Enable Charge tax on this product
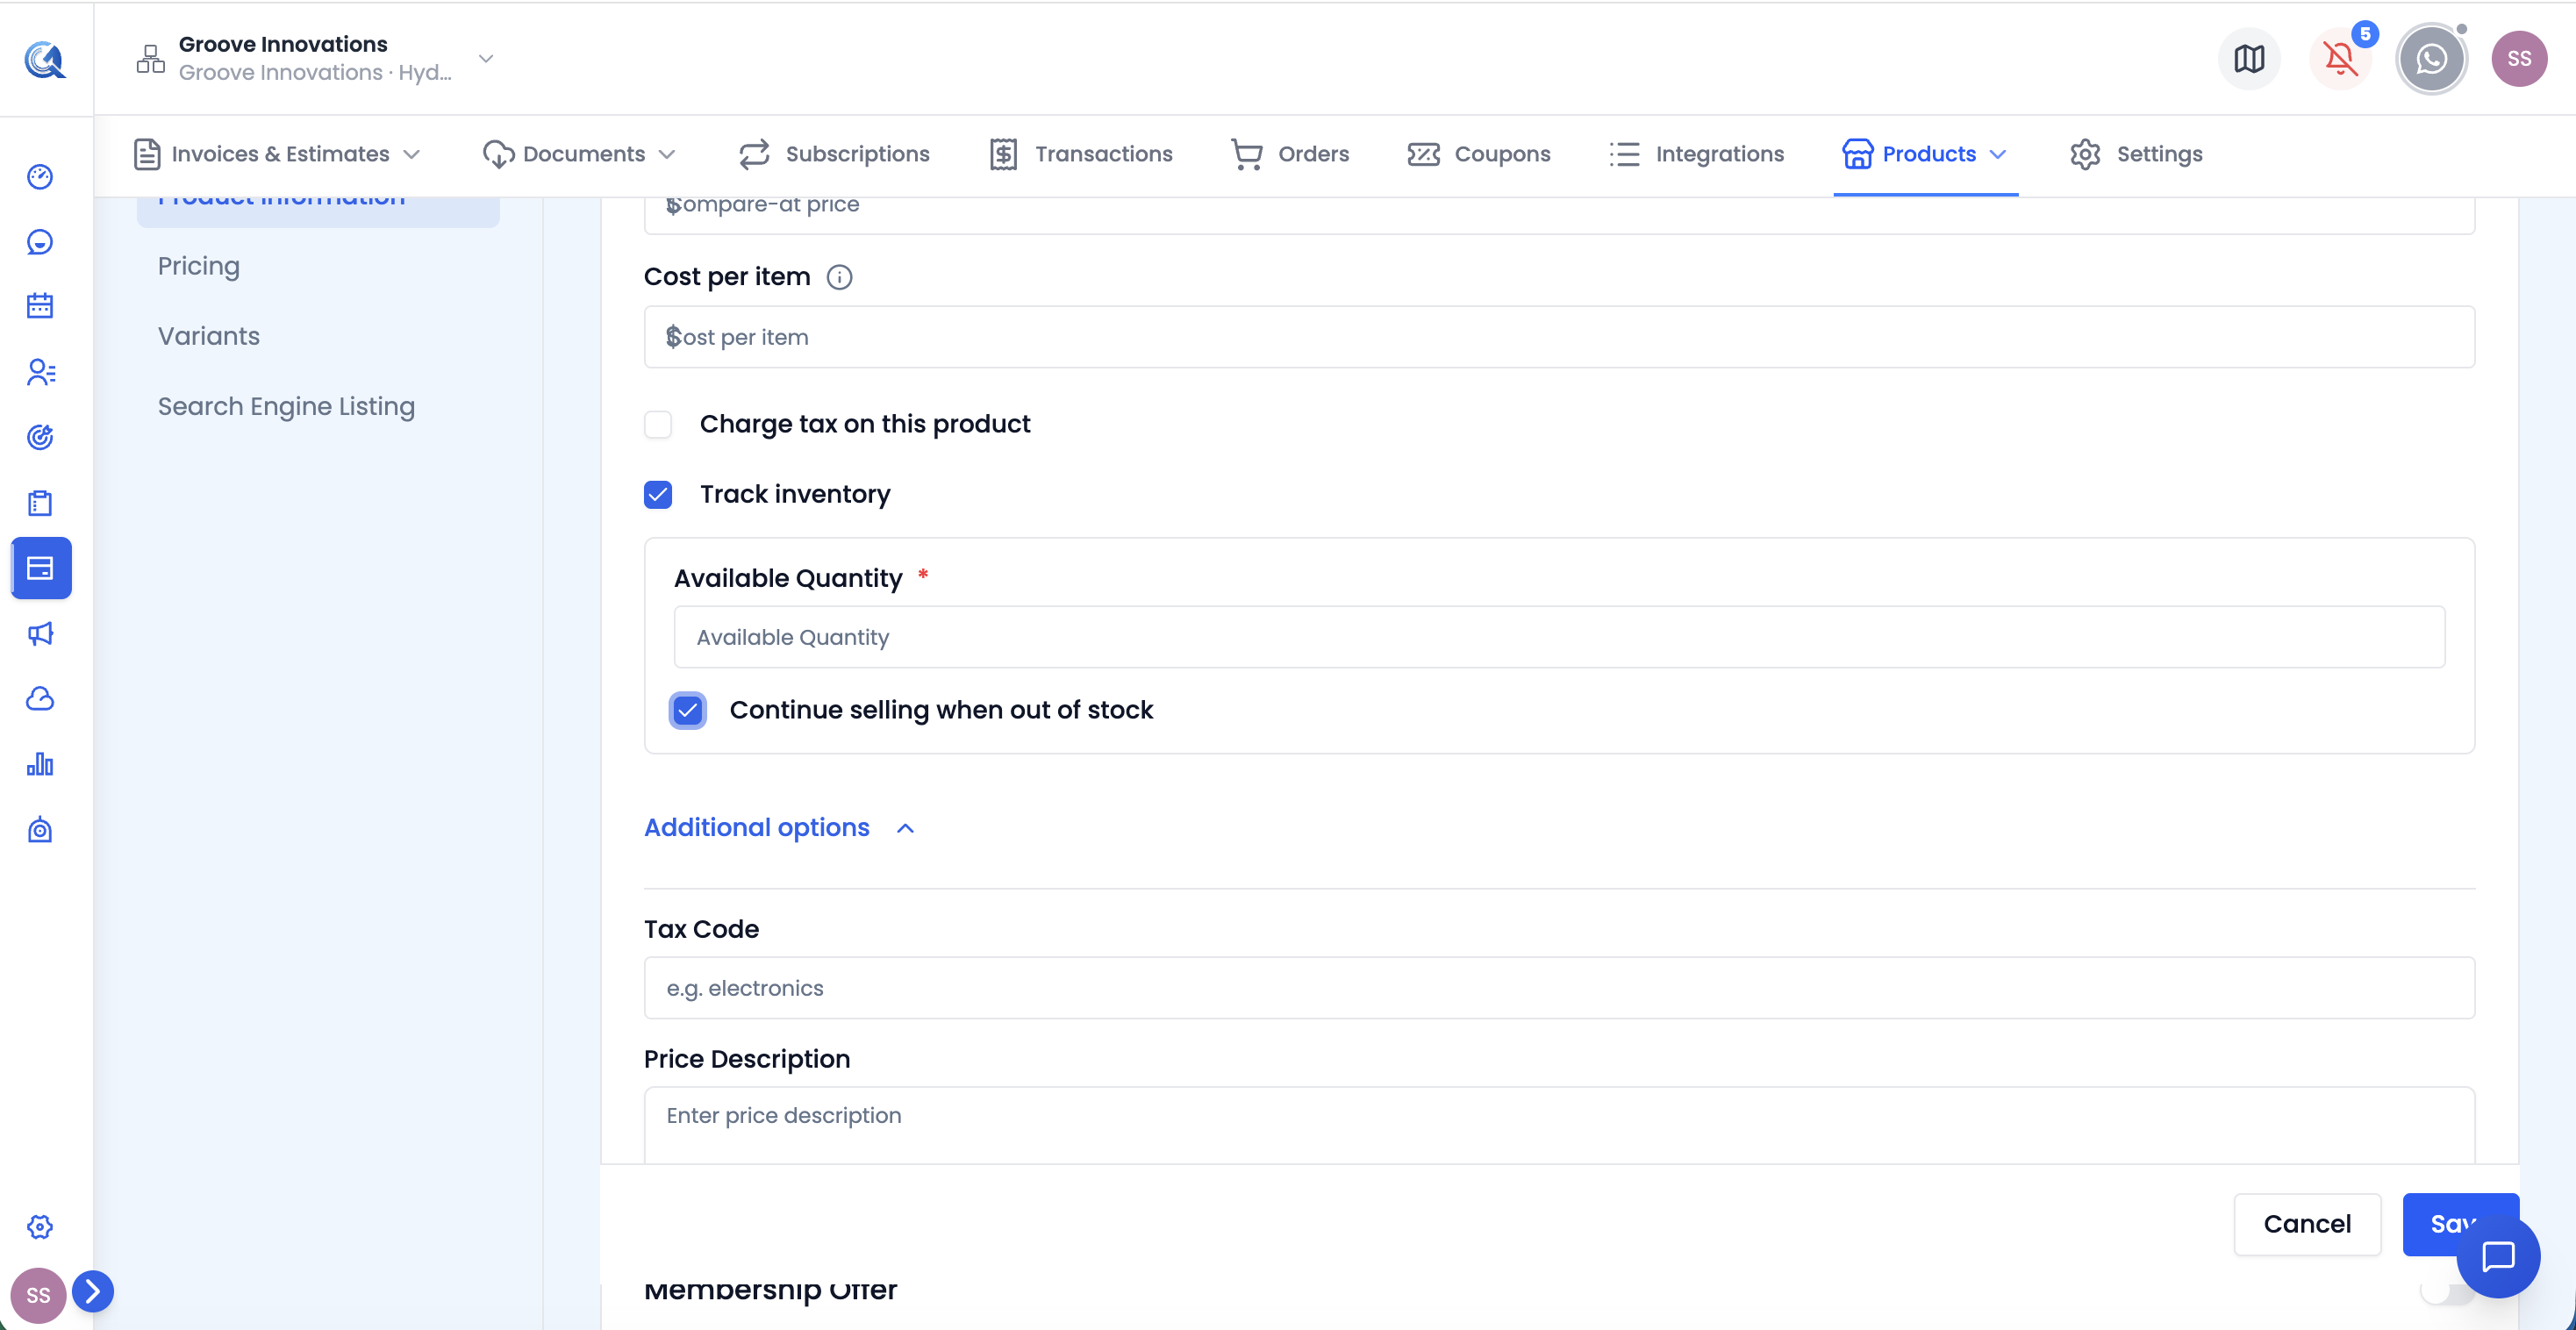This screenshot has height=1330, width=2576. point(658,425)
